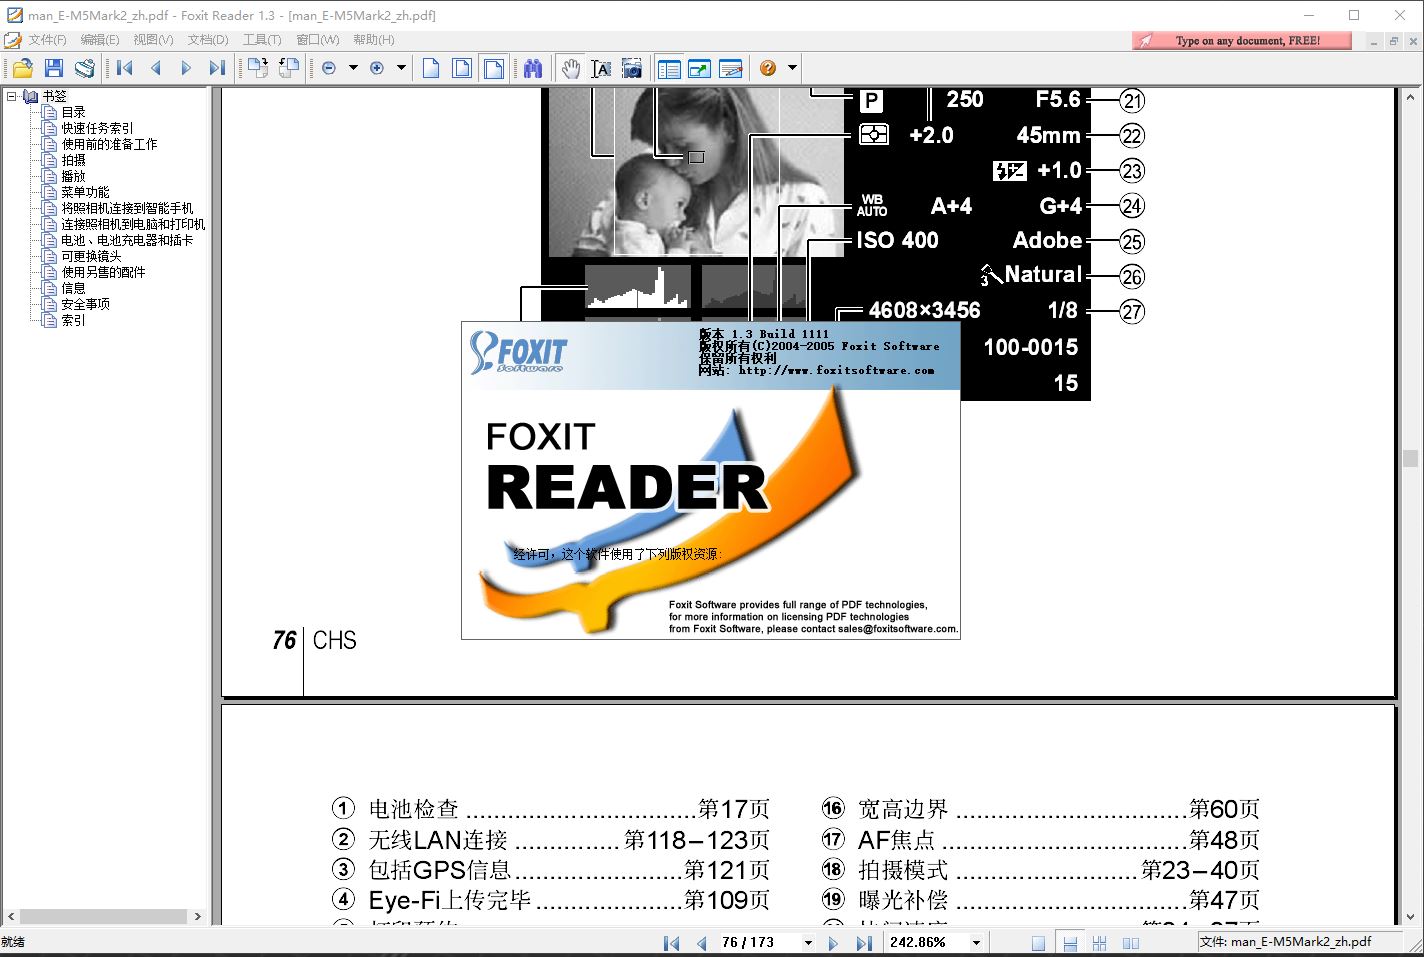
Task: Open the 播放 bookmark
Action: click(73, 176)
